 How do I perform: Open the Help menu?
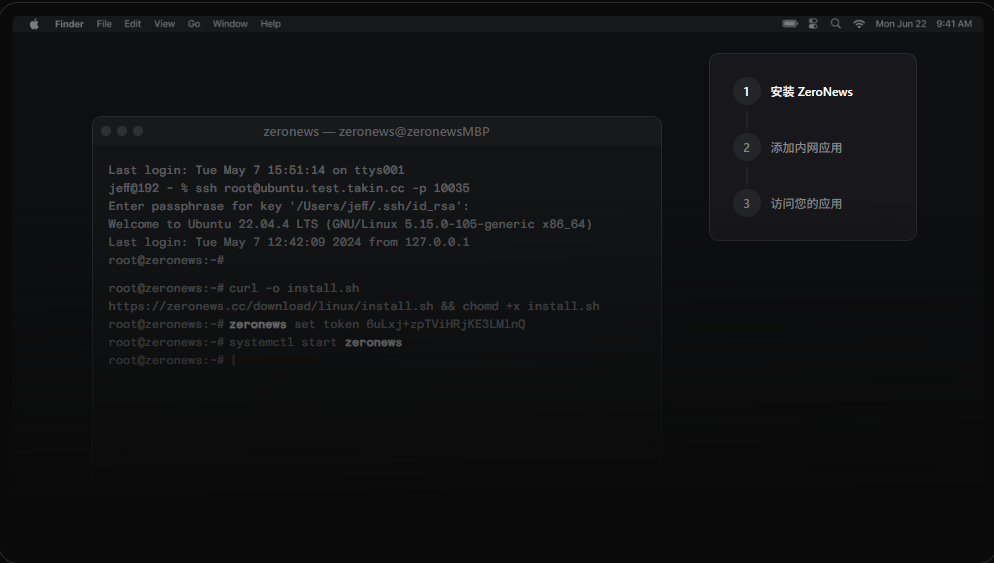point(271,24)
